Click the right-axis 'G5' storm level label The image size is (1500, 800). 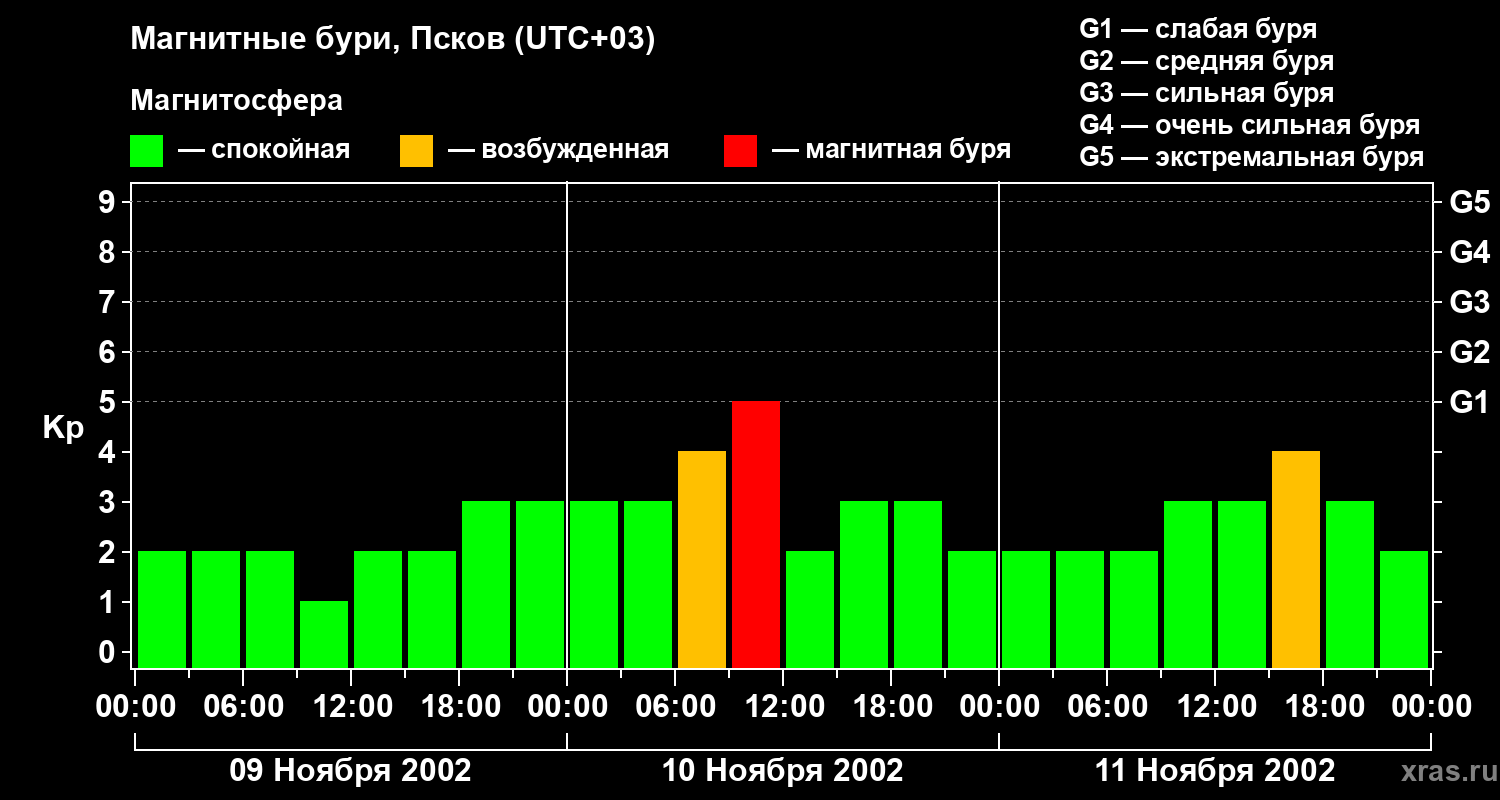pyautogui.click(x=1469, y=202)
